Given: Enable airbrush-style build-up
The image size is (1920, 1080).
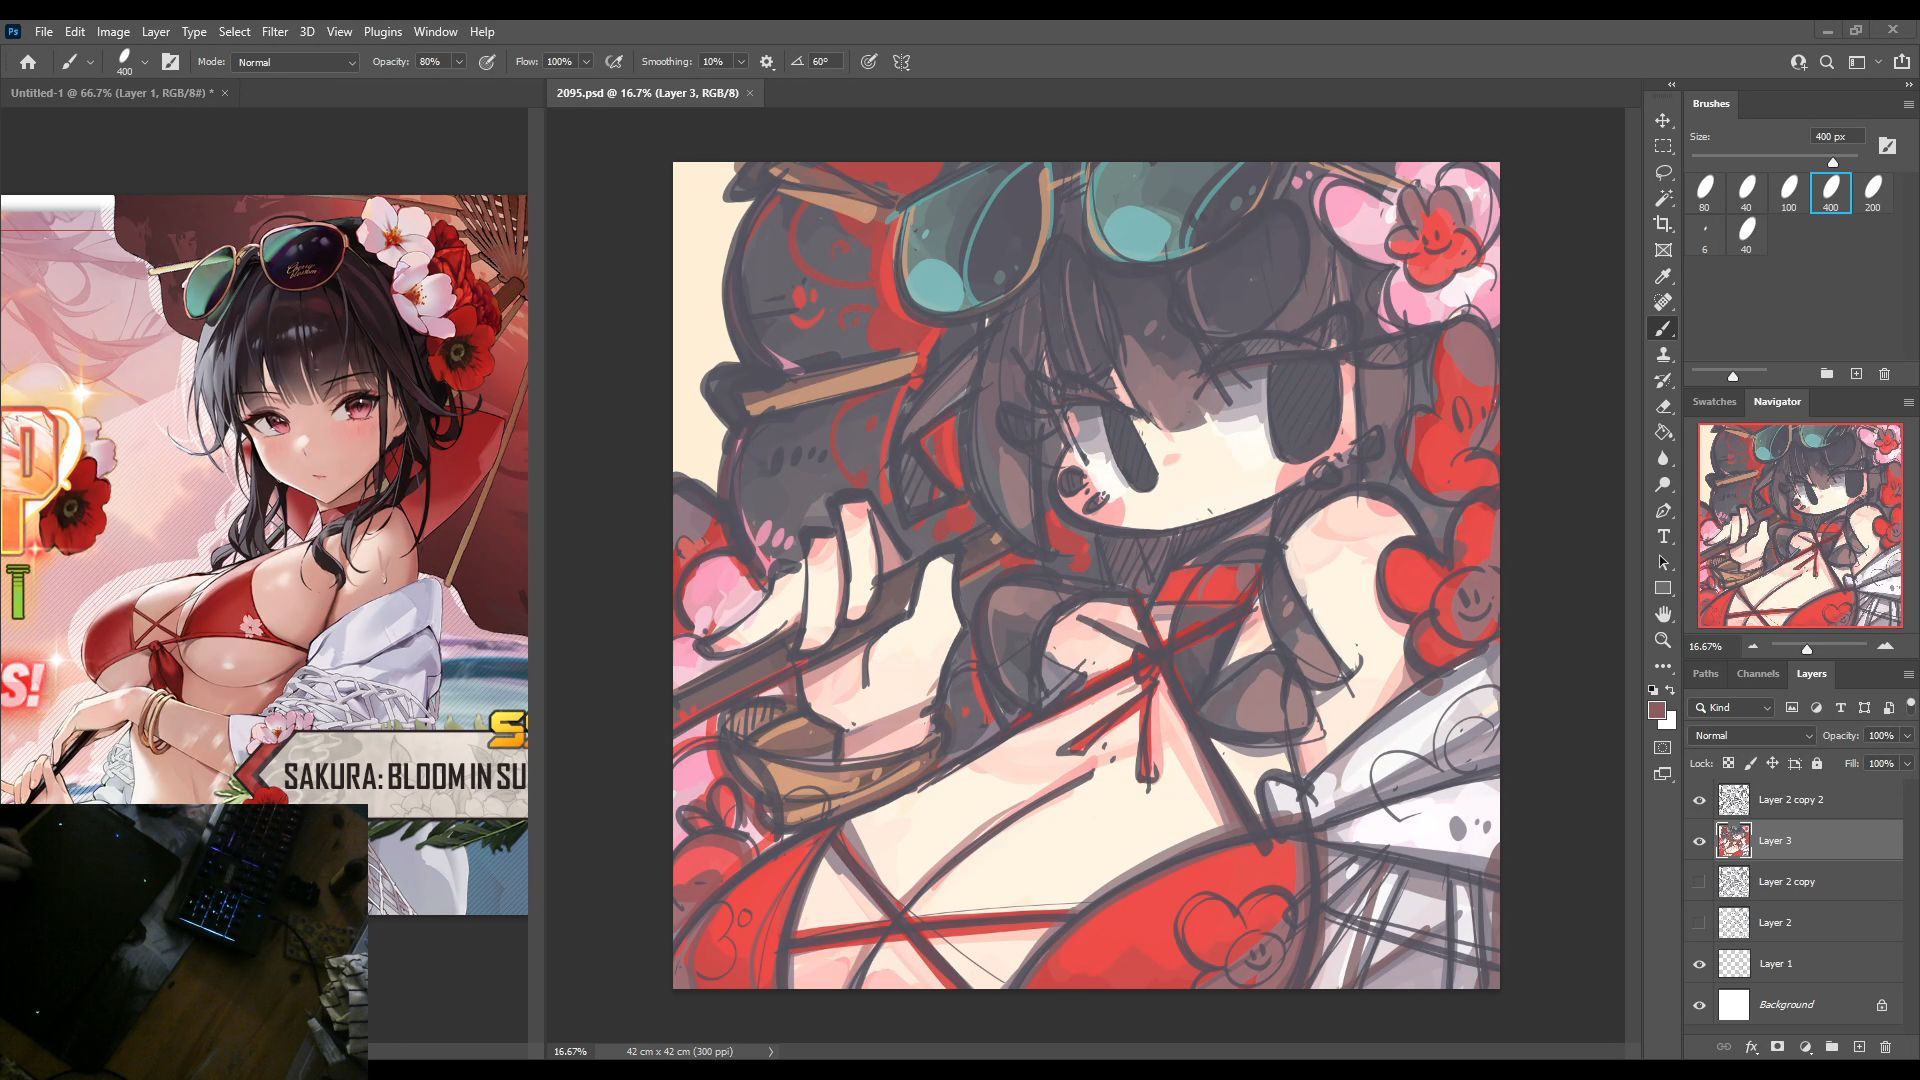Looking at the screenshot, I should pos(614,62).
